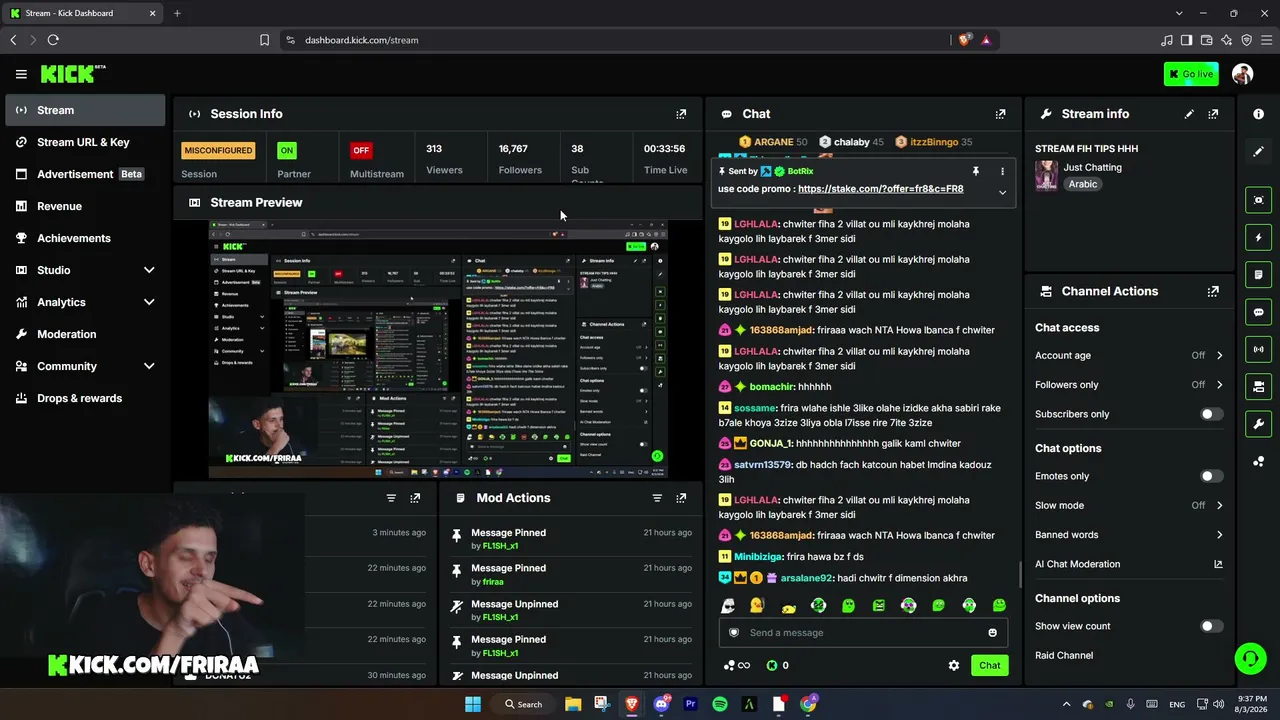Click the Just Chatting category thumbnail

tap(1046, 175)
